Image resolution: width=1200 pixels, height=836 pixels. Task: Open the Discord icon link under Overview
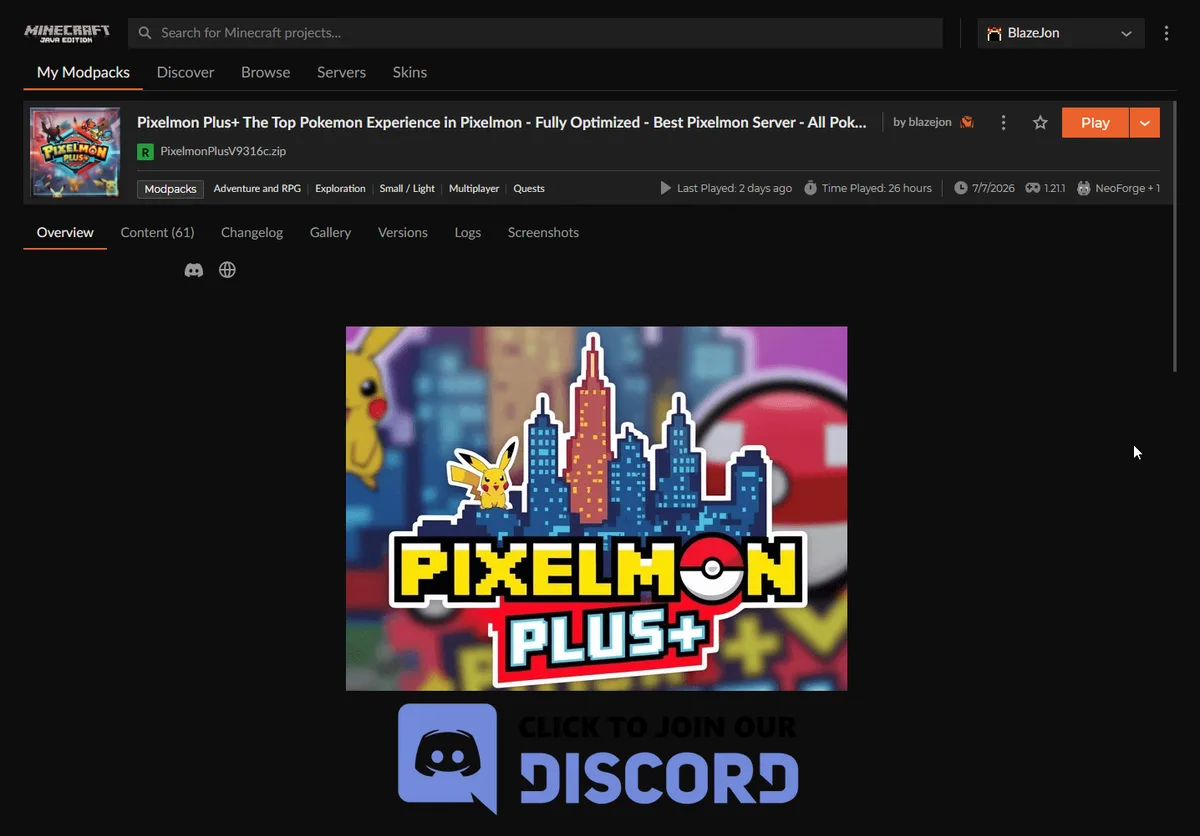pos(194,270)
